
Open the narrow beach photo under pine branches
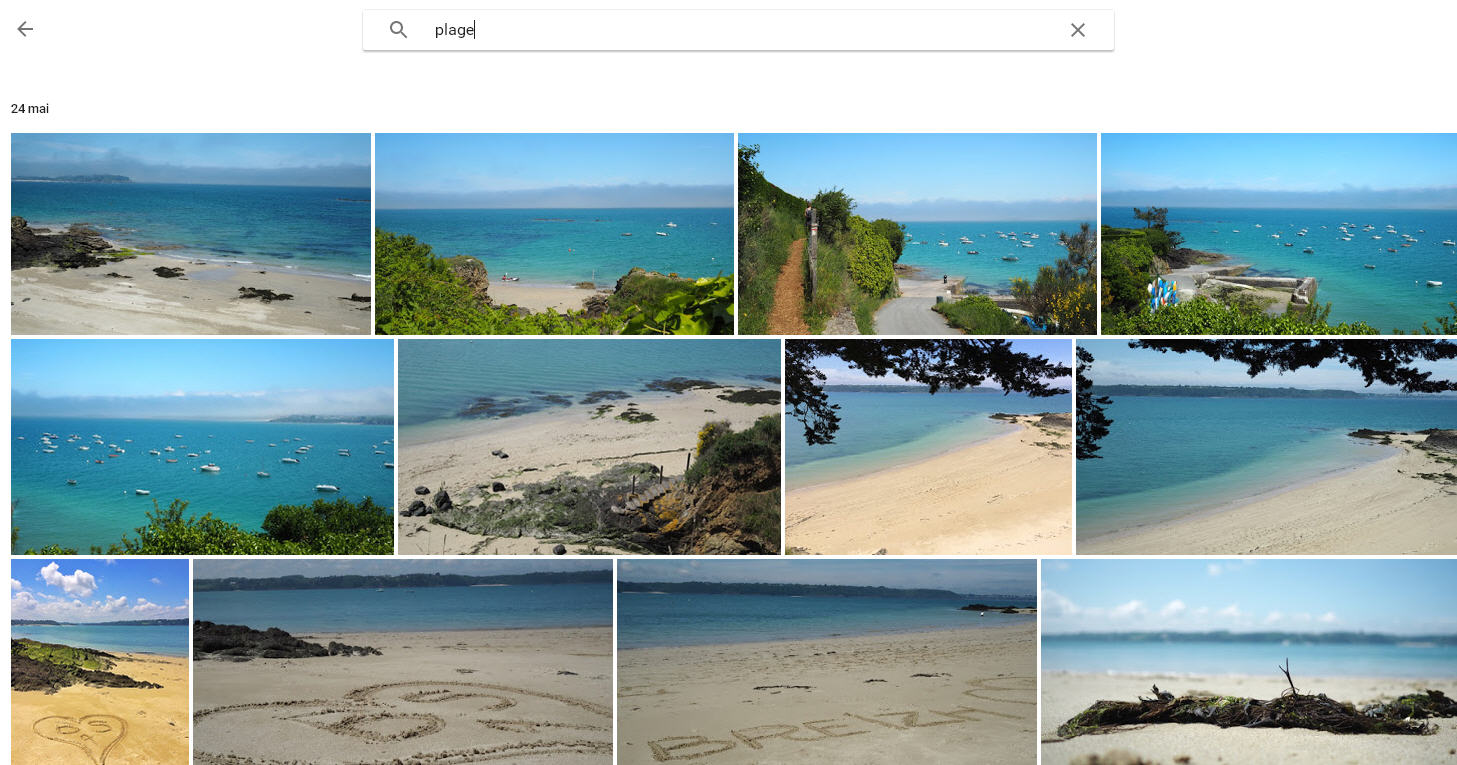[x=928, y=447]
